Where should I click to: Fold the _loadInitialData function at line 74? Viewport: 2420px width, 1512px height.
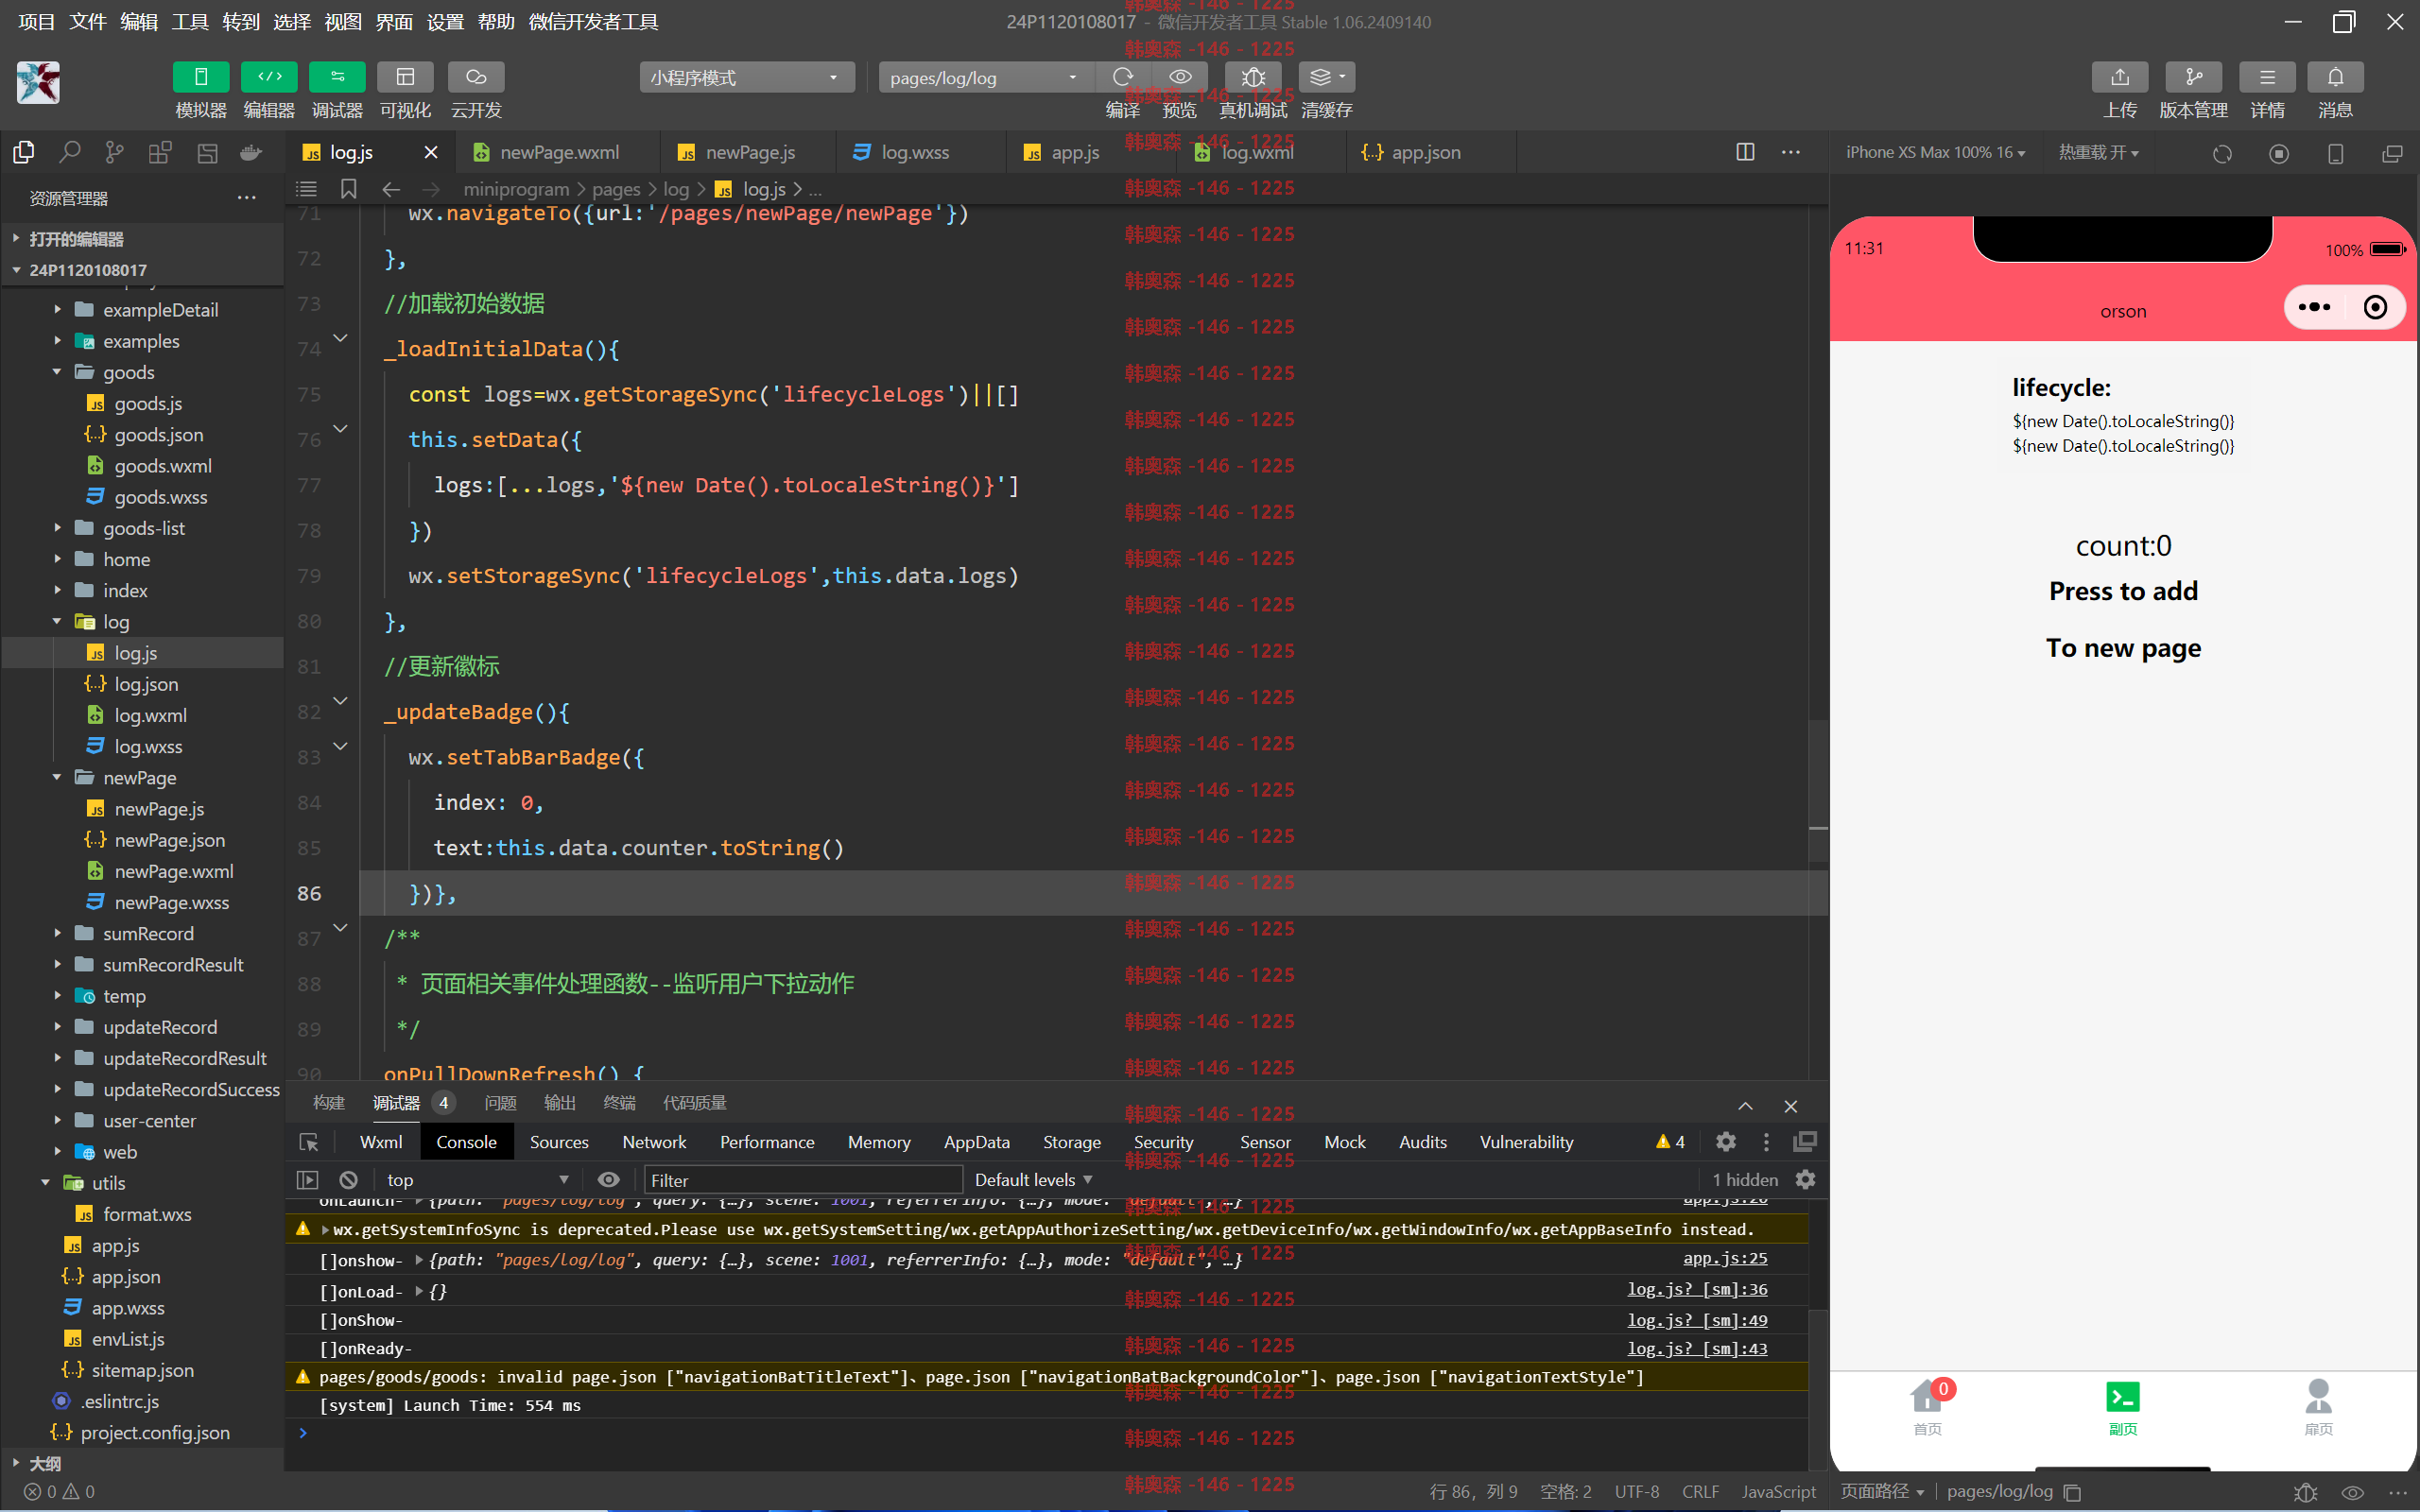coord(340,338)
